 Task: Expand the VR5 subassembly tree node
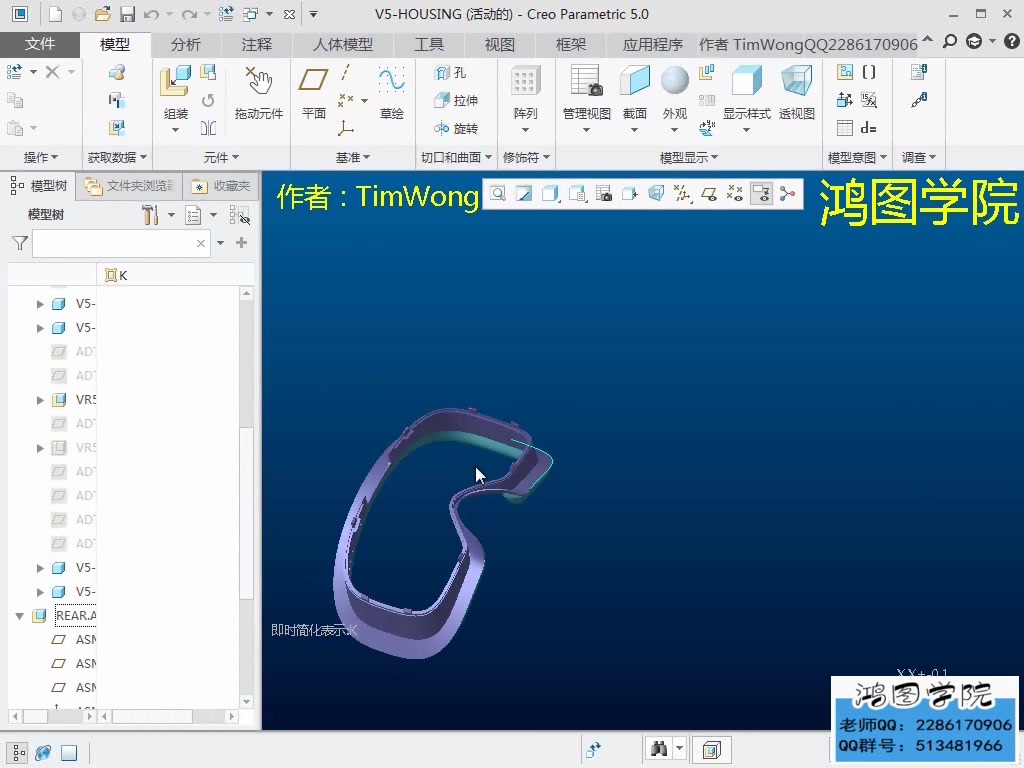coord(40,400)
